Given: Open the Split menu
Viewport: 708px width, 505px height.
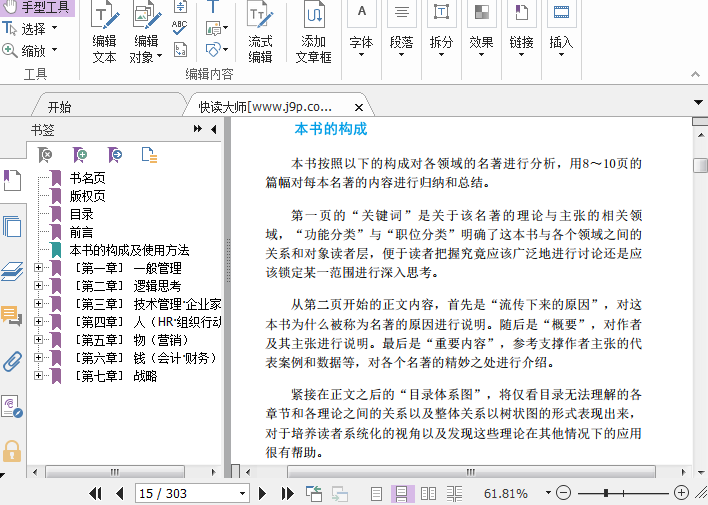Looking at the screenshot, I should (441, 30).
